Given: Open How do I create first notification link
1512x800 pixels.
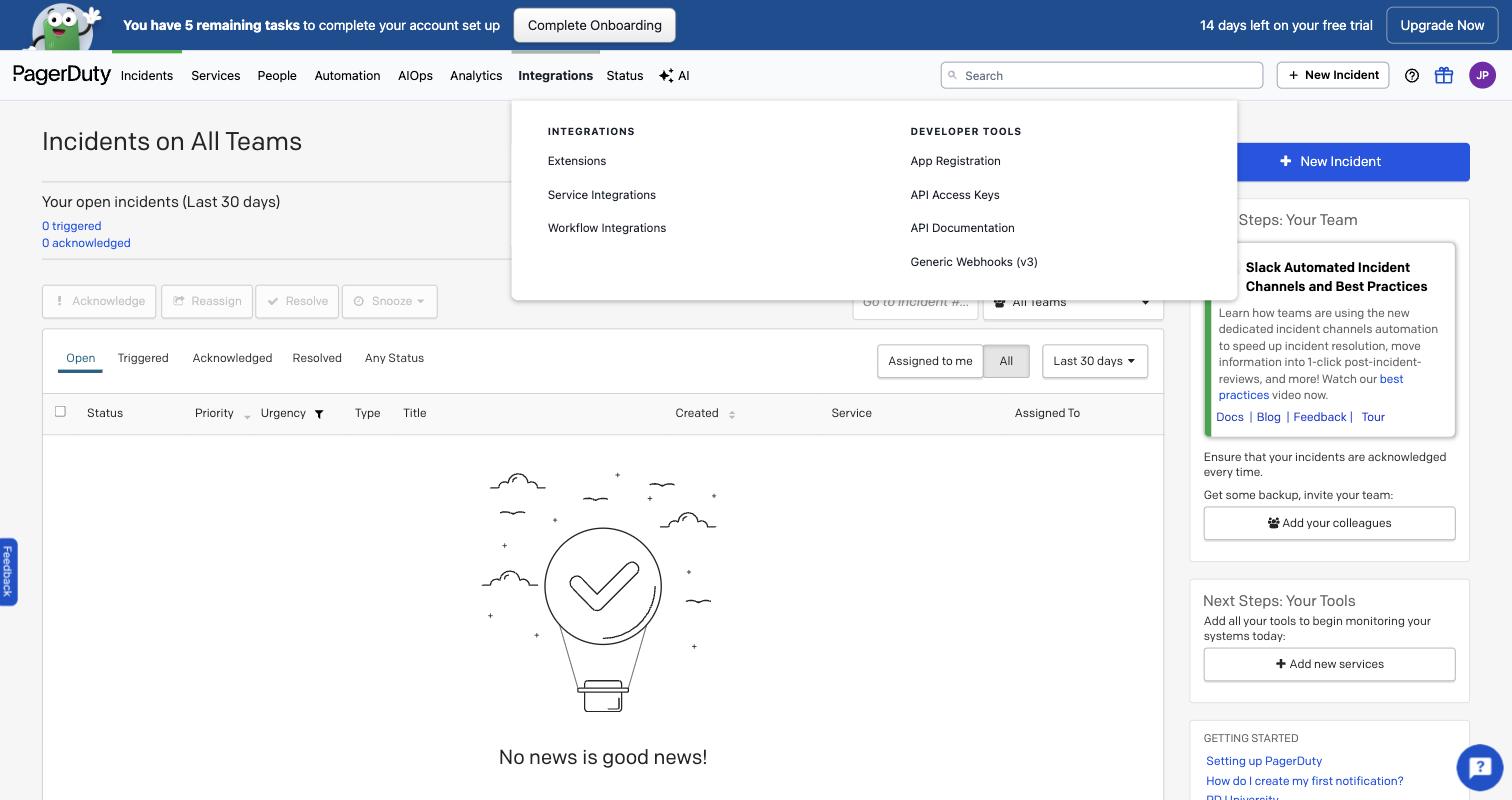Looking at the screenshot, I should (1305, 781).
